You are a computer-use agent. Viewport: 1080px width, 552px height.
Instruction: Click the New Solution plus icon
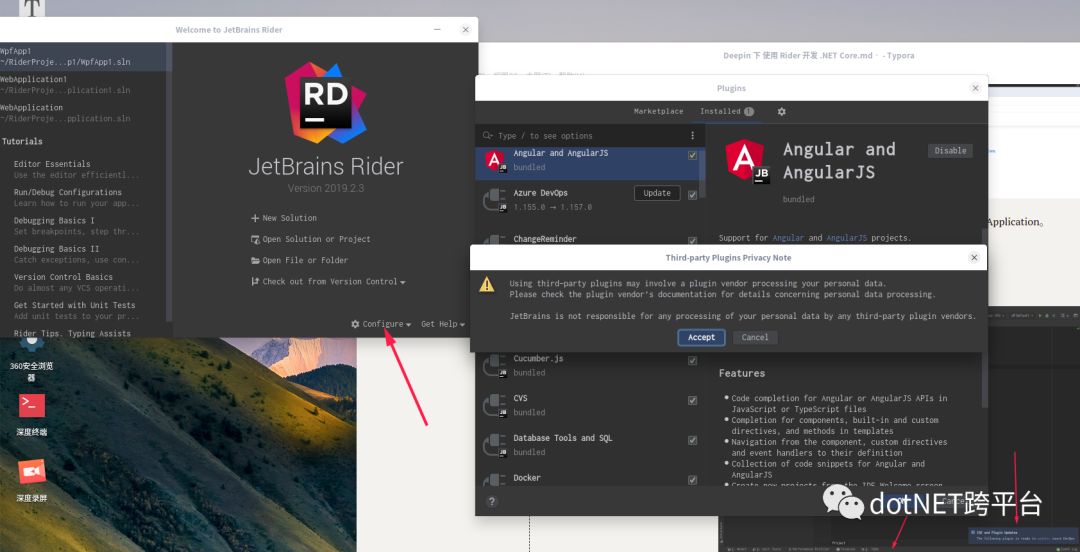tap(255, 218)
